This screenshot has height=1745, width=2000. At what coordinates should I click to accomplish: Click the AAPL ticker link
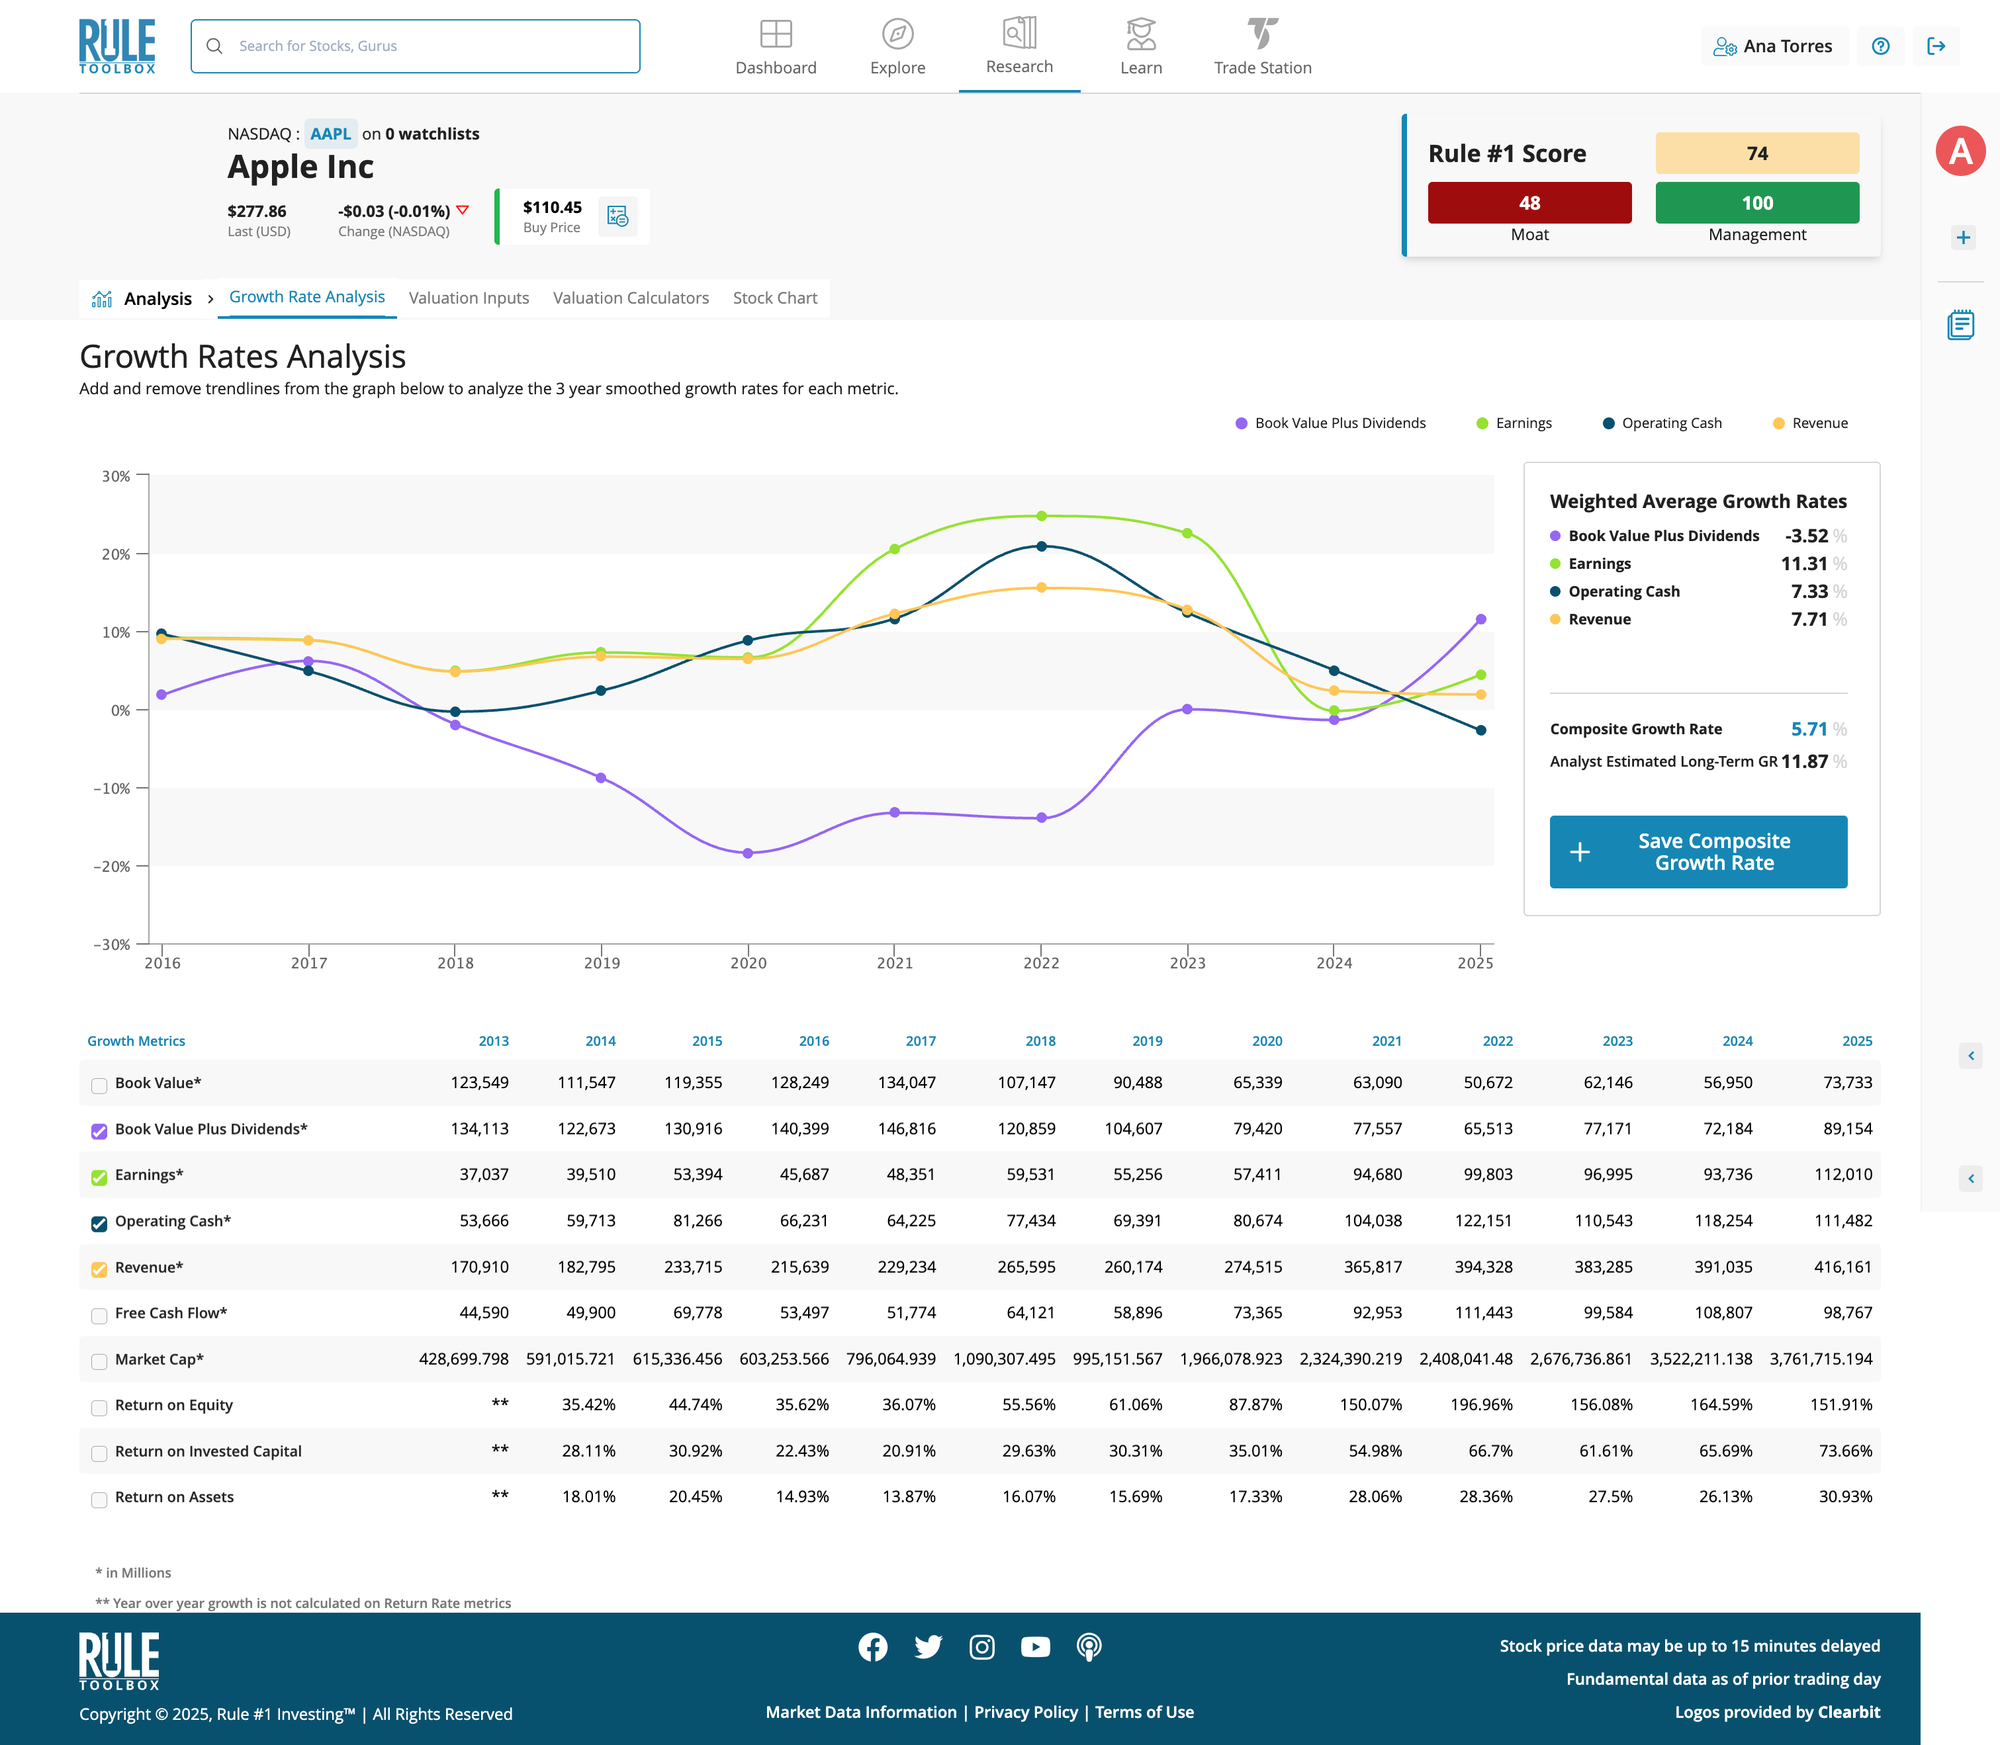pos(330,134)
